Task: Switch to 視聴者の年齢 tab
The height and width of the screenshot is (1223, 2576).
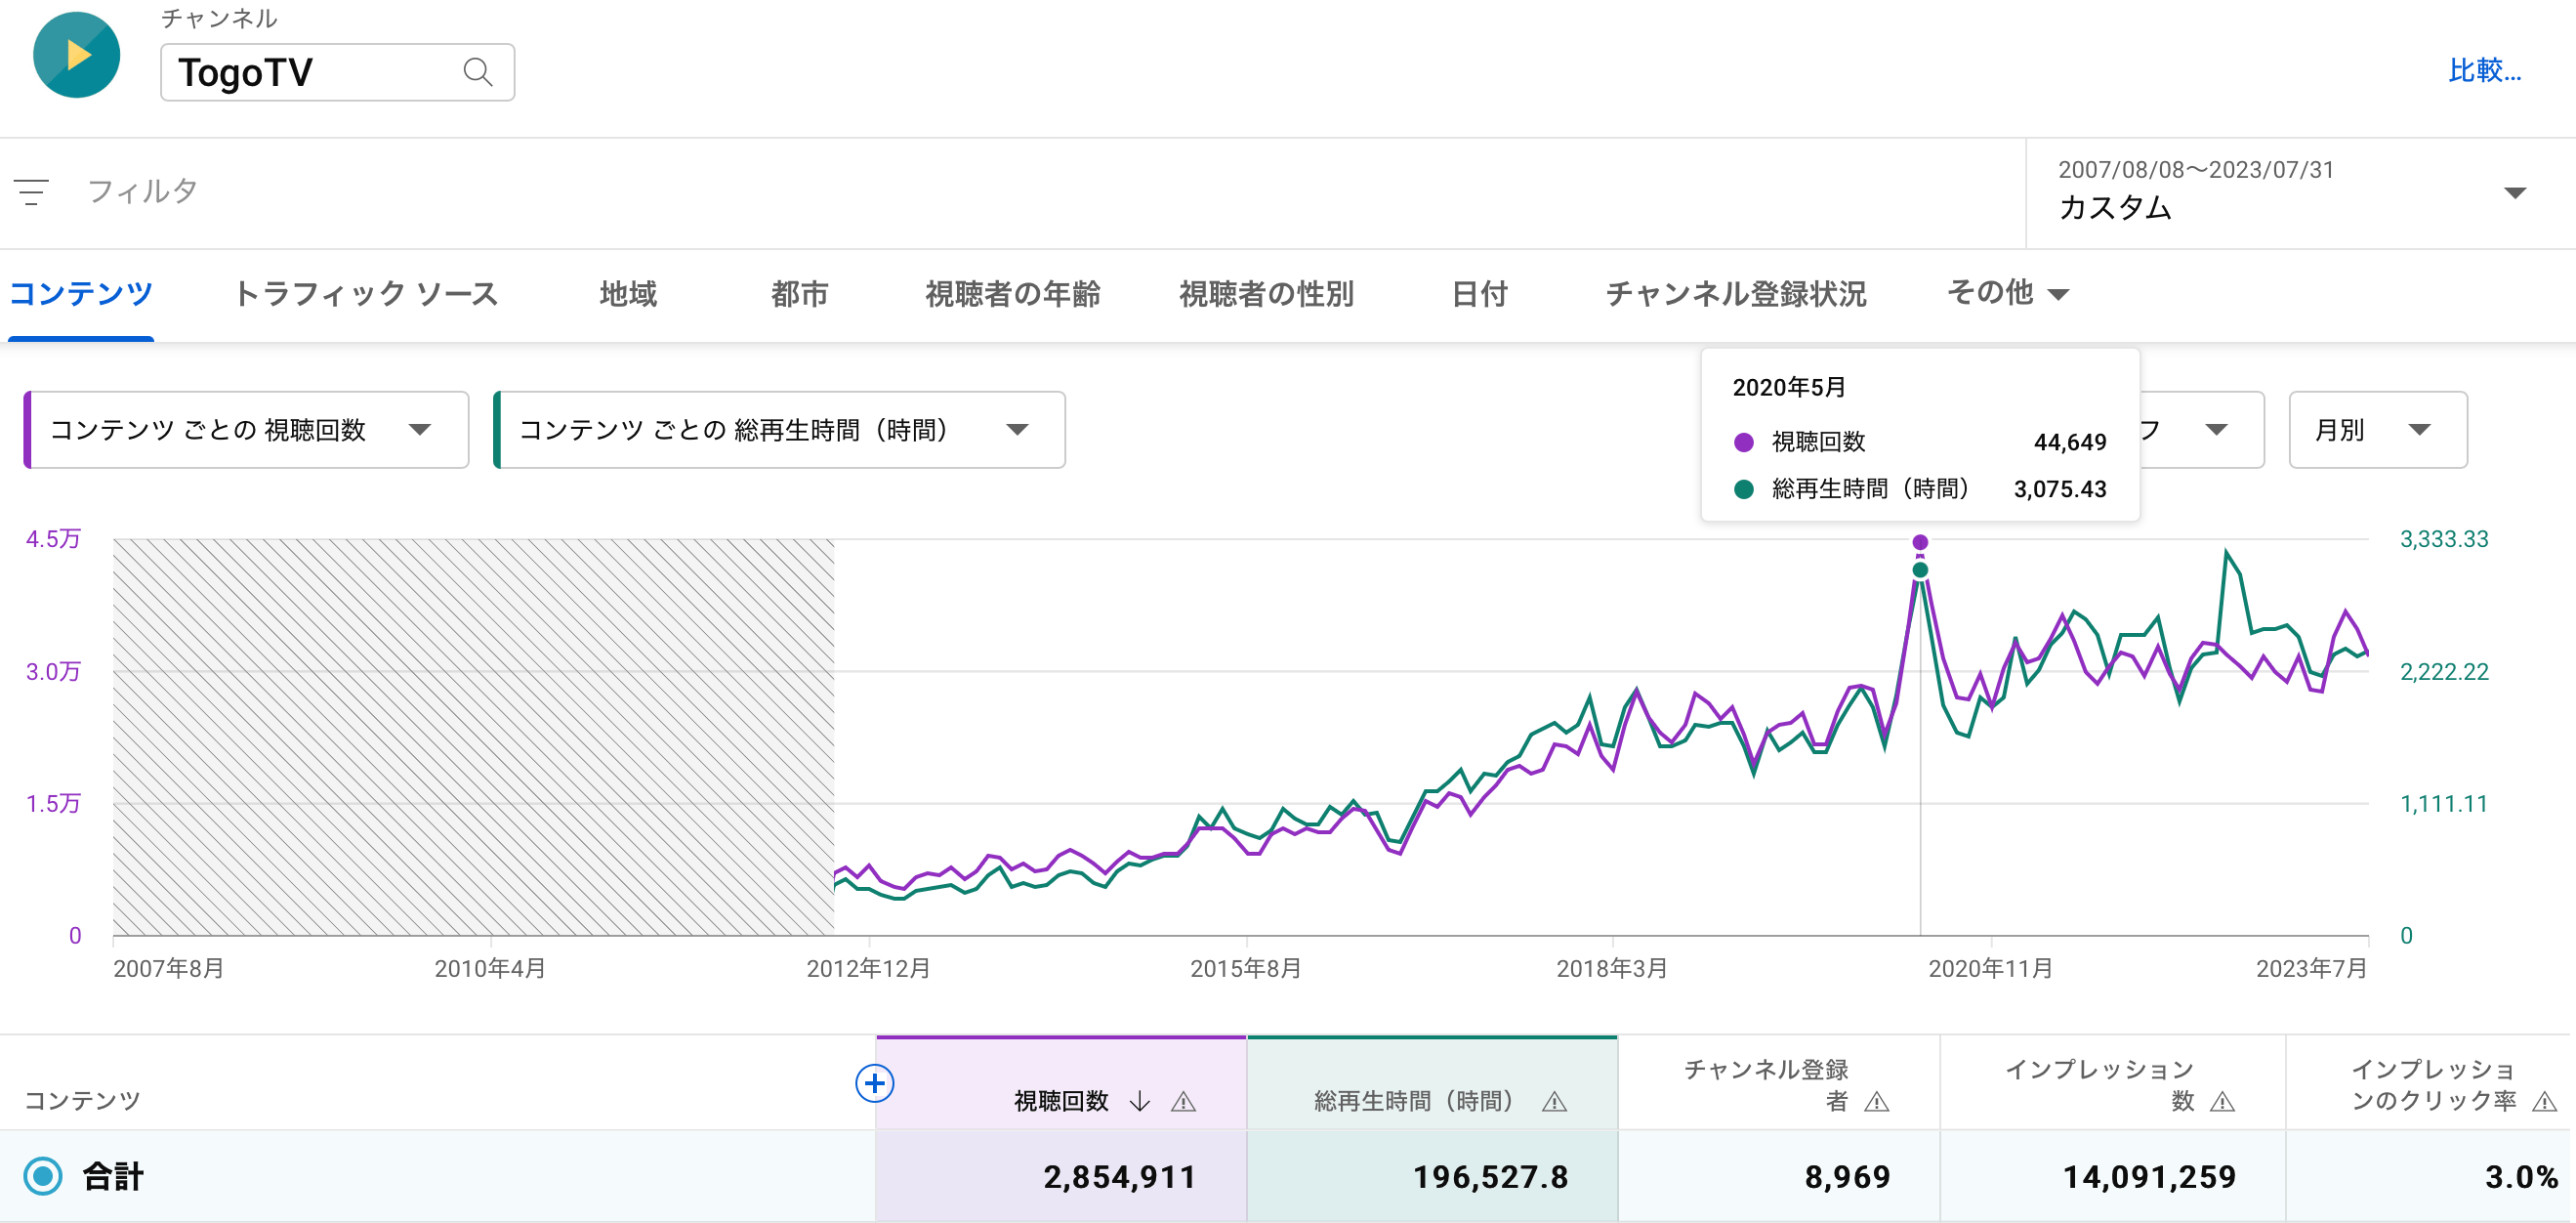Action: point(1012,294)
